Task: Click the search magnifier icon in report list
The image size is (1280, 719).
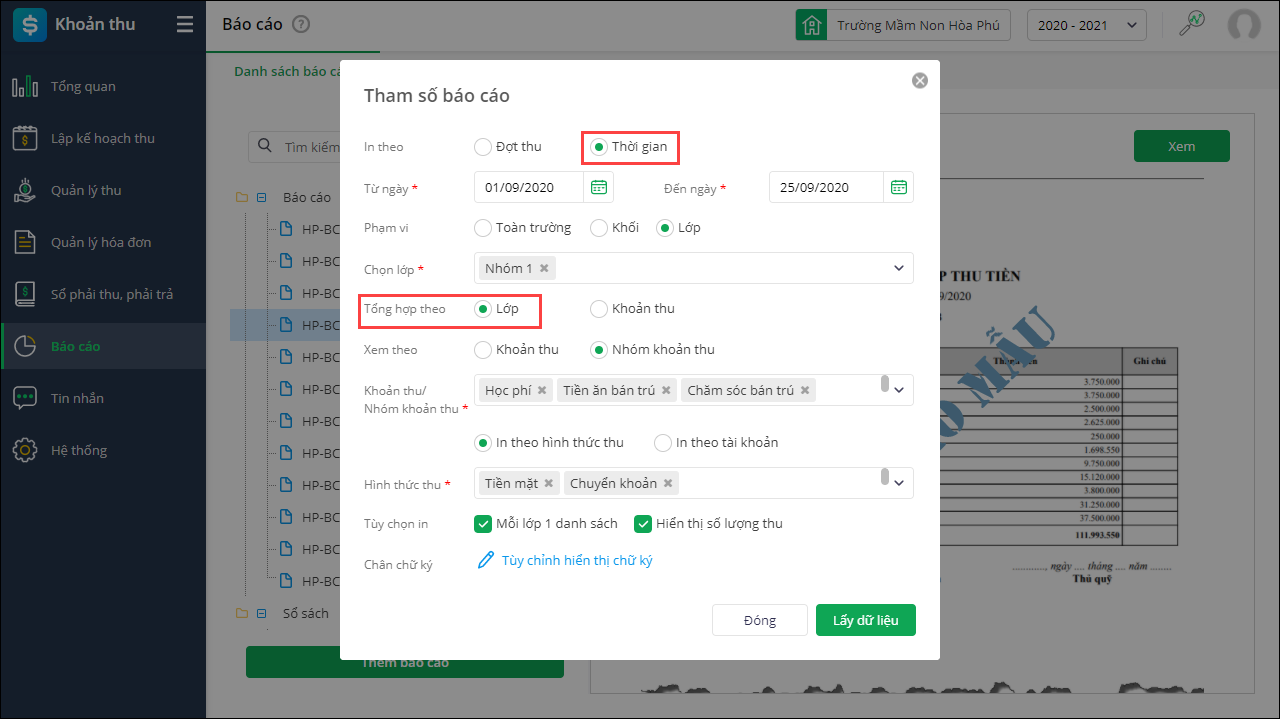Action: pyautogui.click(x=265, y=146)
